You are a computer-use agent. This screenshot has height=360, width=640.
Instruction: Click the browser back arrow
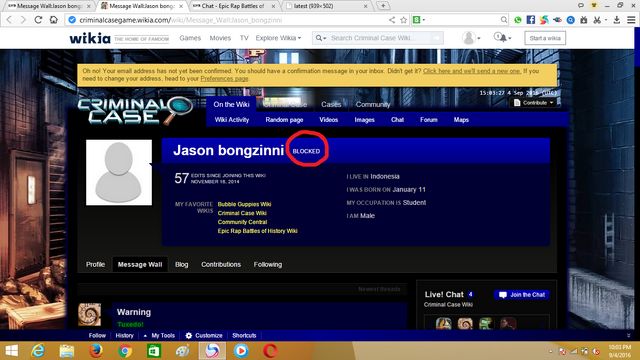click(9, 20)
